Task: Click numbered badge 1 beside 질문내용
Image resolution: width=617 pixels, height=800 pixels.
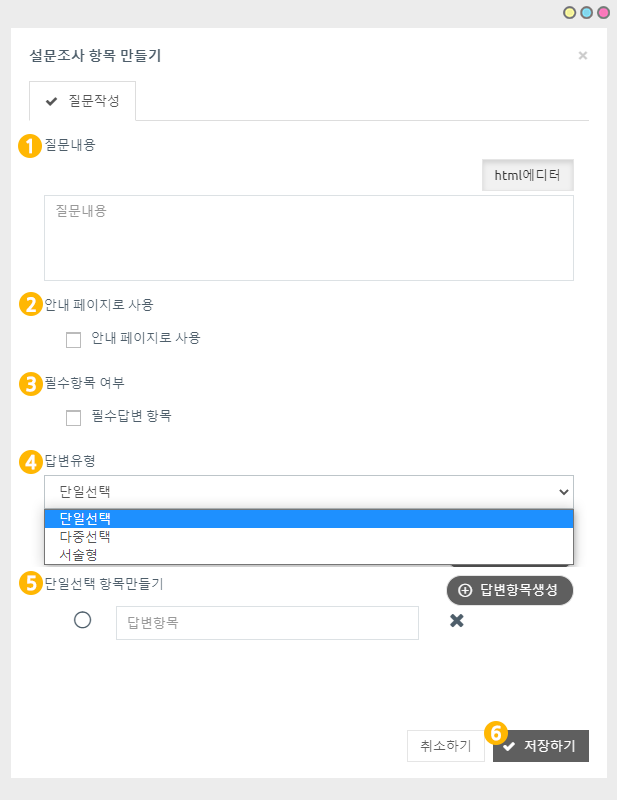Action: [x=29, y=145]
